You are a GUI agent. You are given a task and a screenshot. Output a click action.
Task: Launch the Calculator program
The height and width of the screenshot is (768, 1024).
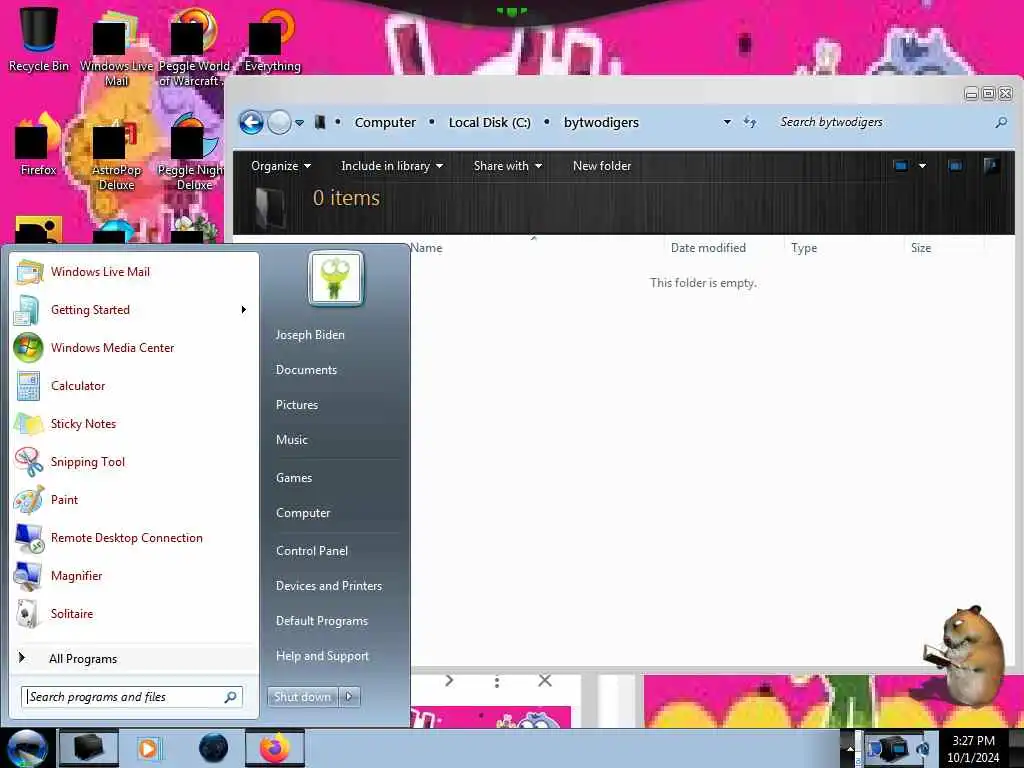(x=134, y=385)
